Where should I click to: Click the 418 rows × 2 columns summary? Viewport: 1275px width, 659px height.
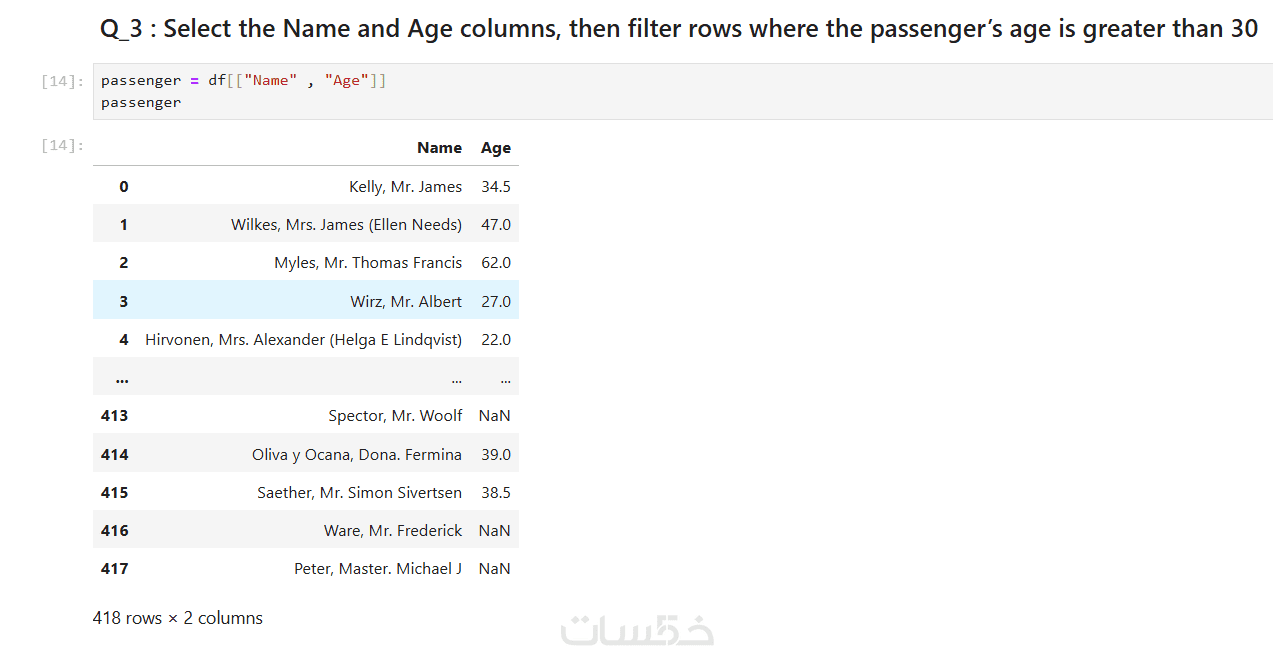[177, 618]
